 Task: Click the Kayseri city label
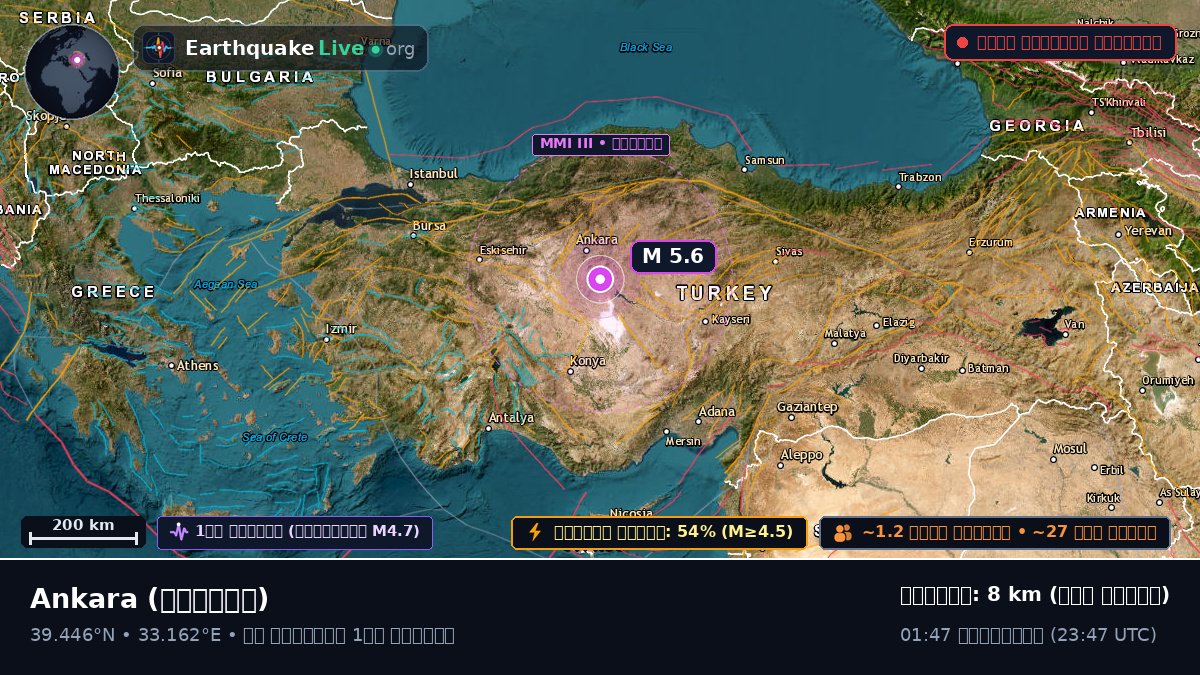(x=730, y=320)
